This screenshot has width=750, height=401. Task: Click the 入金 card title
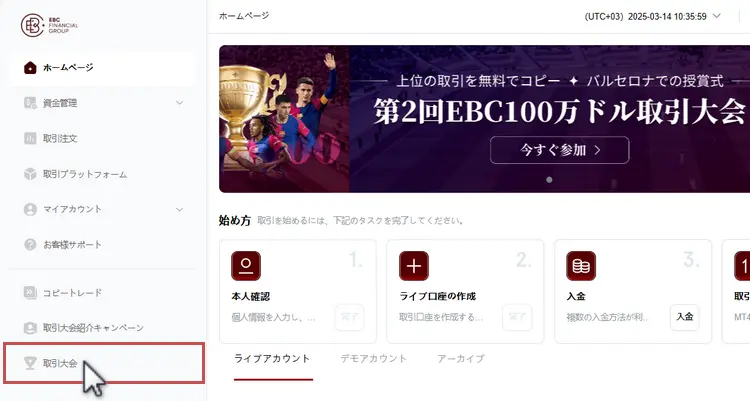pyautogui.click(x=576, y=296)
